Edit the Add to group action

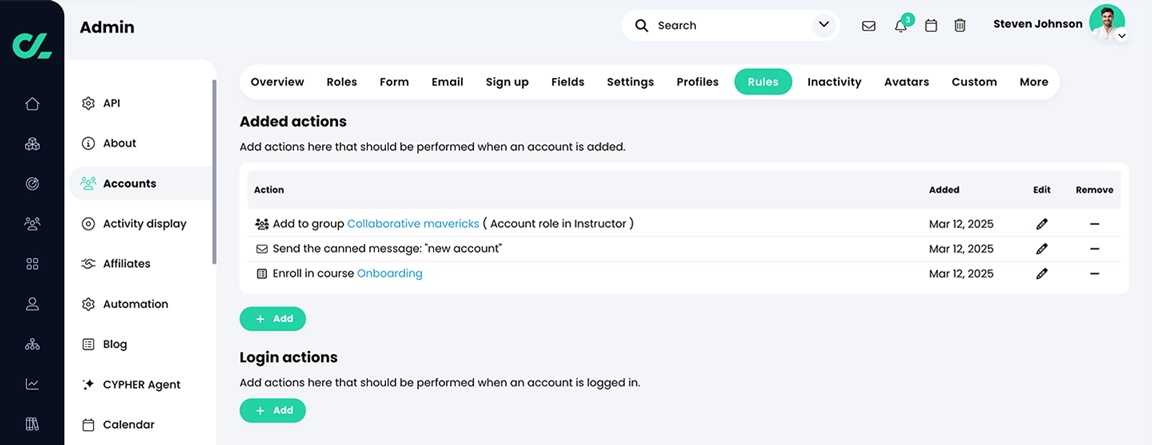1041,224
